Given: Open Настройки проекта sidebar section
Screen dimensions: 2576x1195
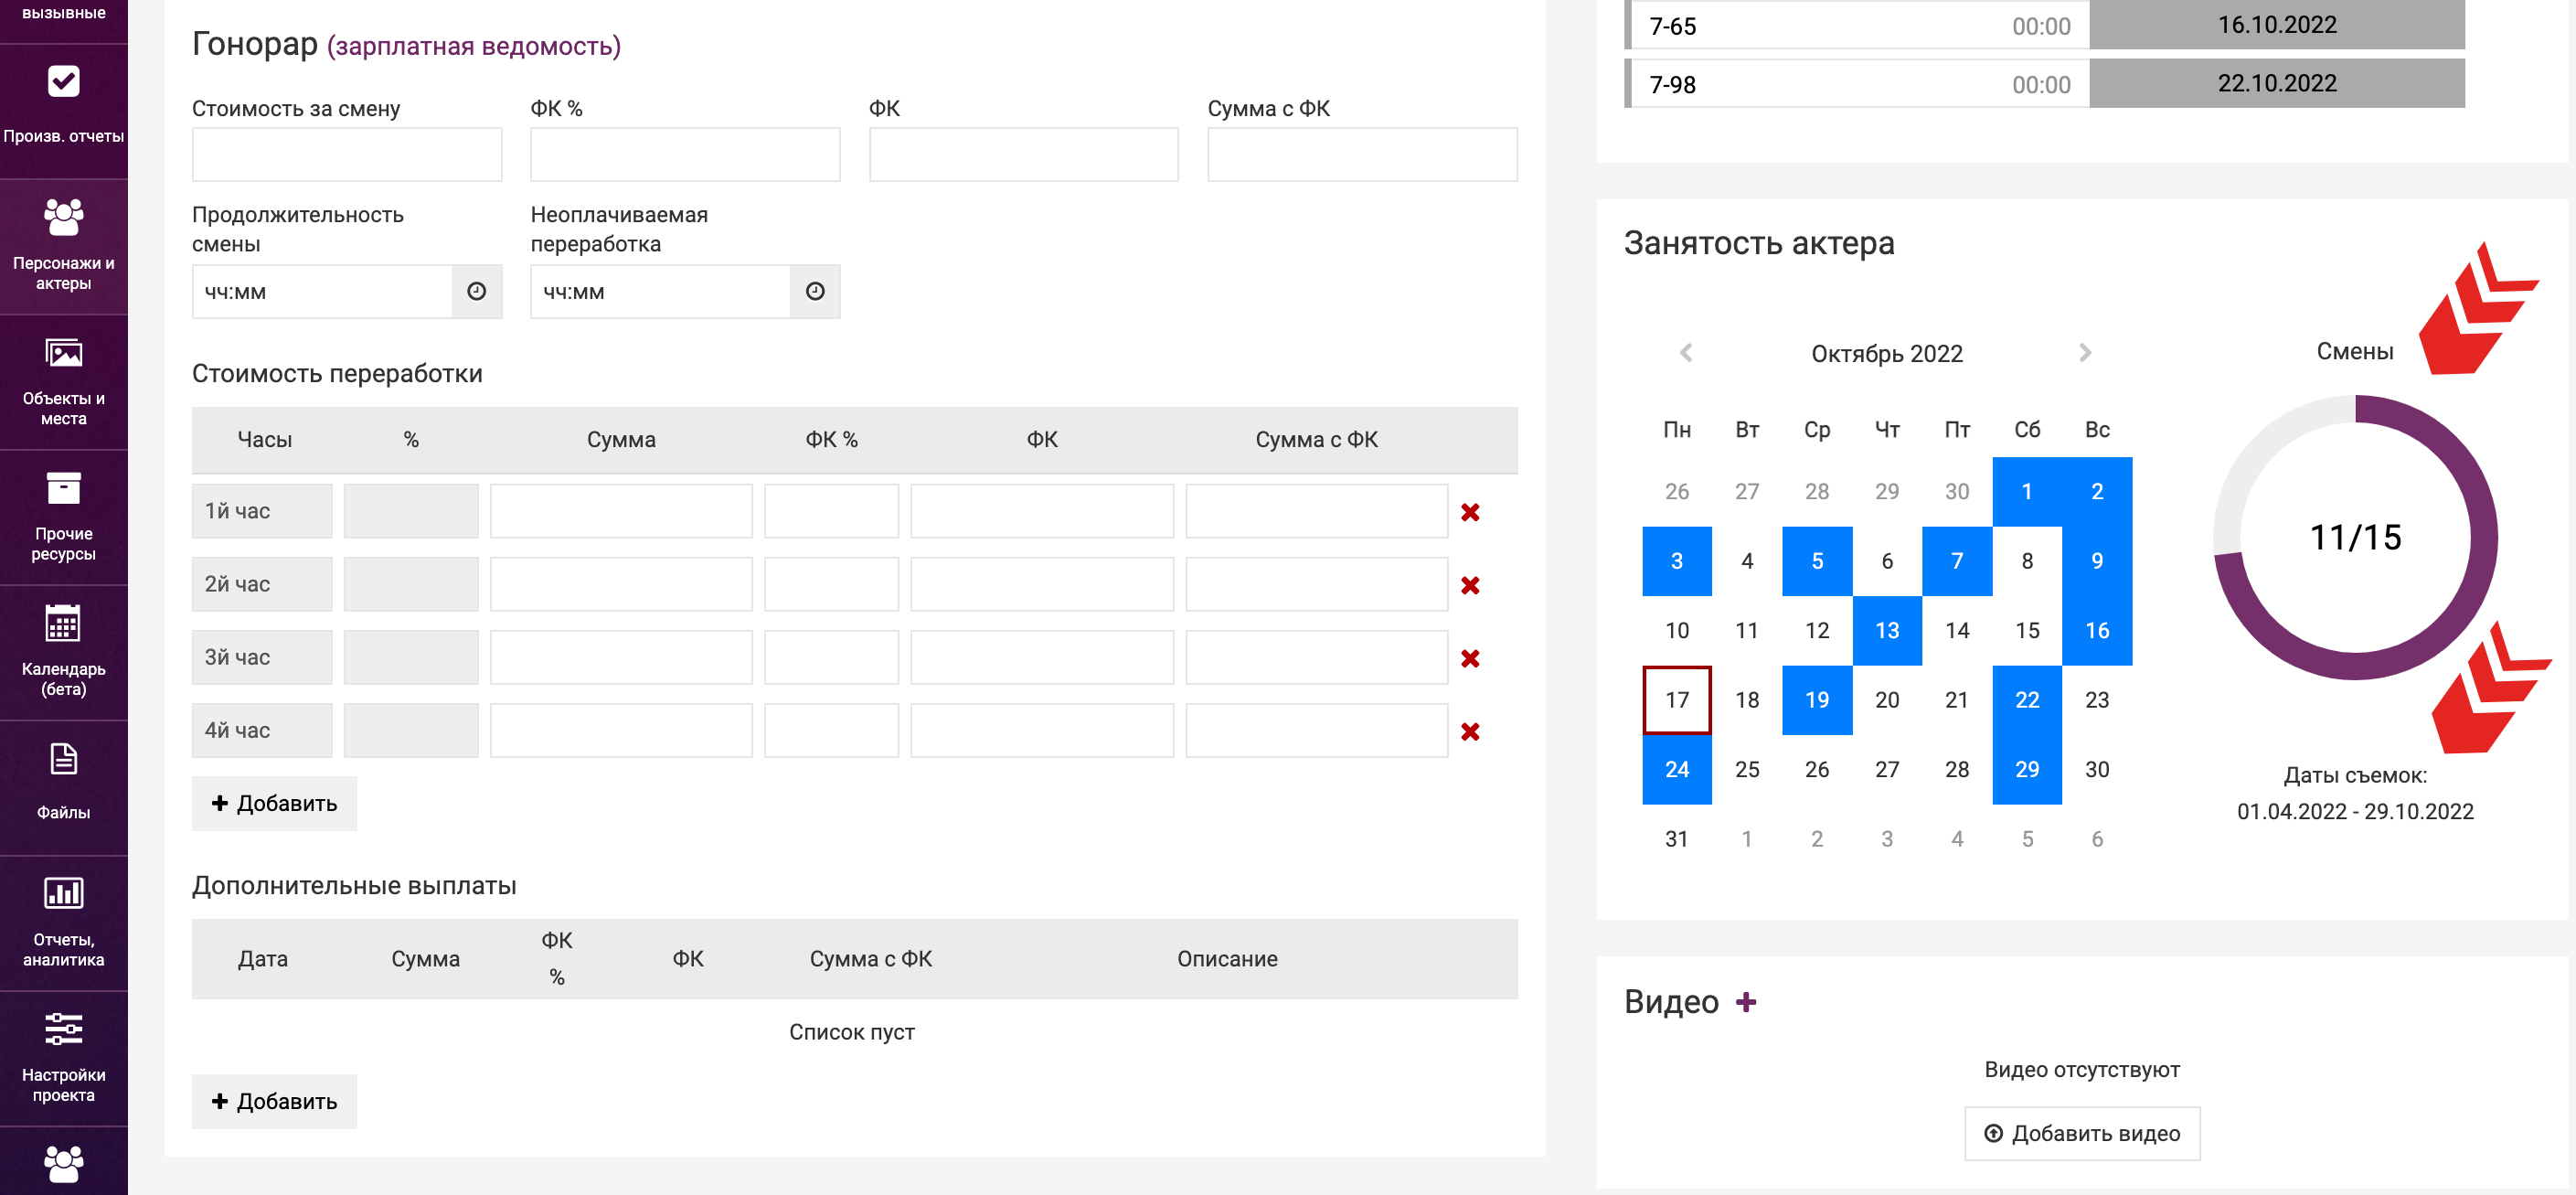Looking at the screenshot, I should pos(63,1058).
